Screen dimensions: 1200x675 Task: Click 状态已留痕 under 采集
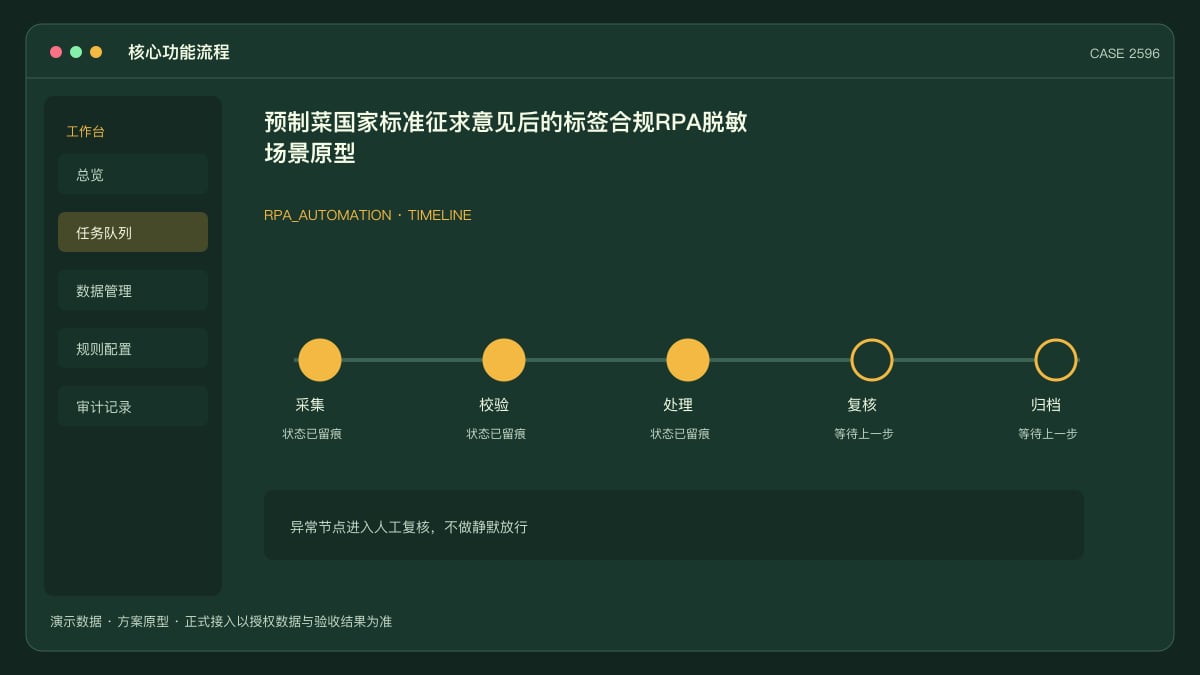coord(312,434)
